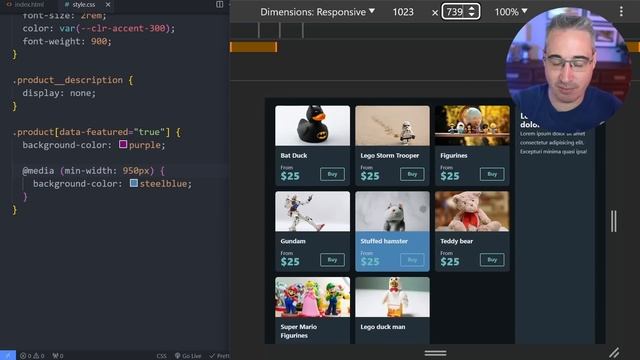Click the Buy button on Bat Duck

[332, 174]
